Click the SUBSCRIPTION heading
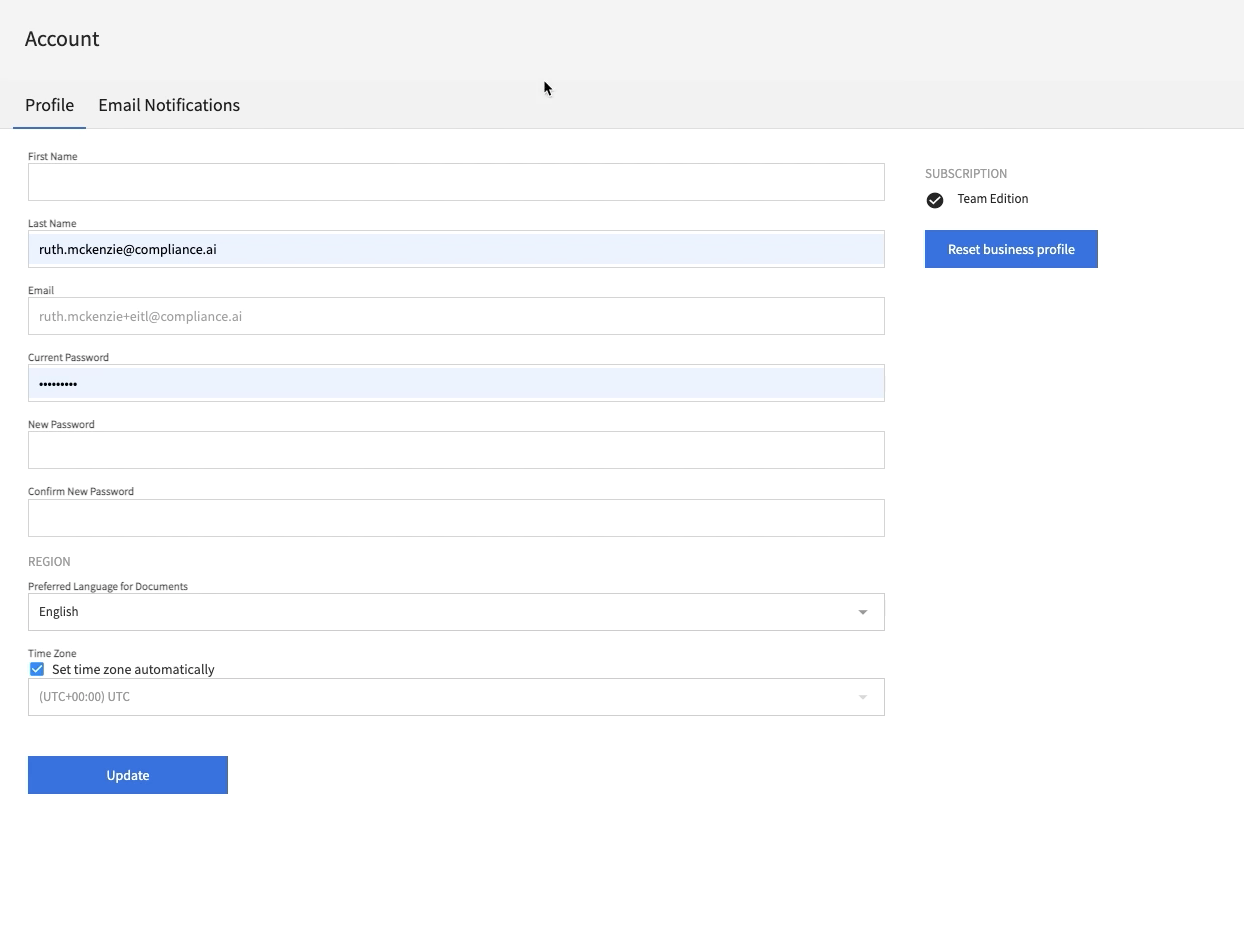This screenshot has width=1244, height=950. (966, 174)
